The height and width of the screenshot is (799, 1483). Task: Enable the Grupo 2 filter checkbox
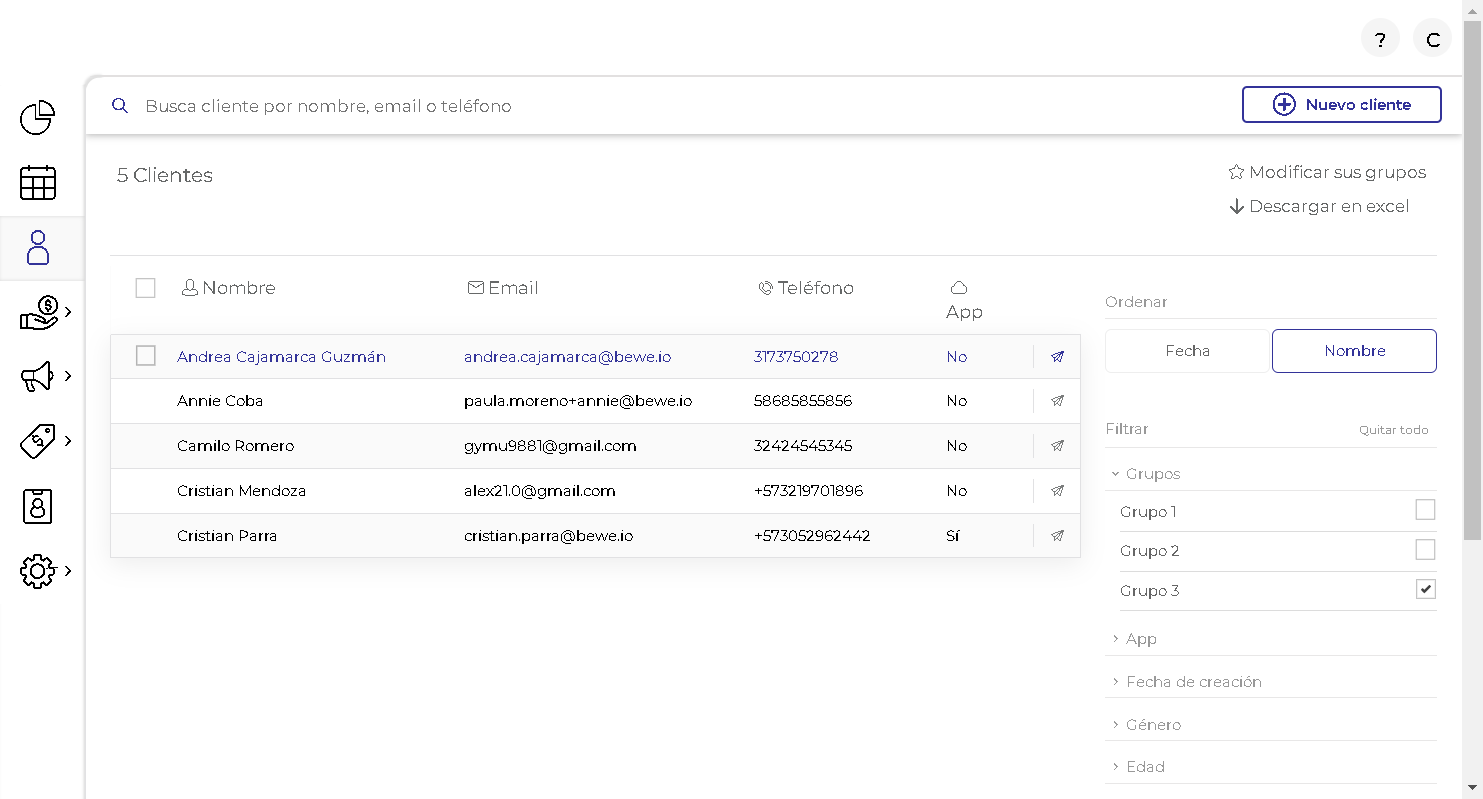1425,549
